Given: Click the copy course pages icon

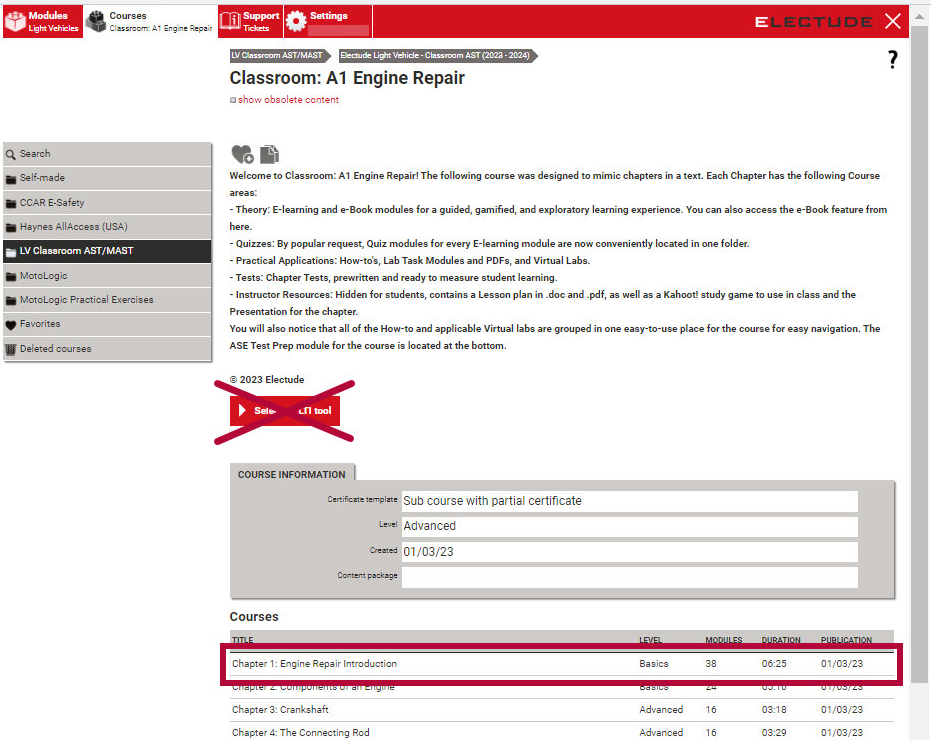Looking at the screenshot, I should pyautogui.click(x=270, y=154).
